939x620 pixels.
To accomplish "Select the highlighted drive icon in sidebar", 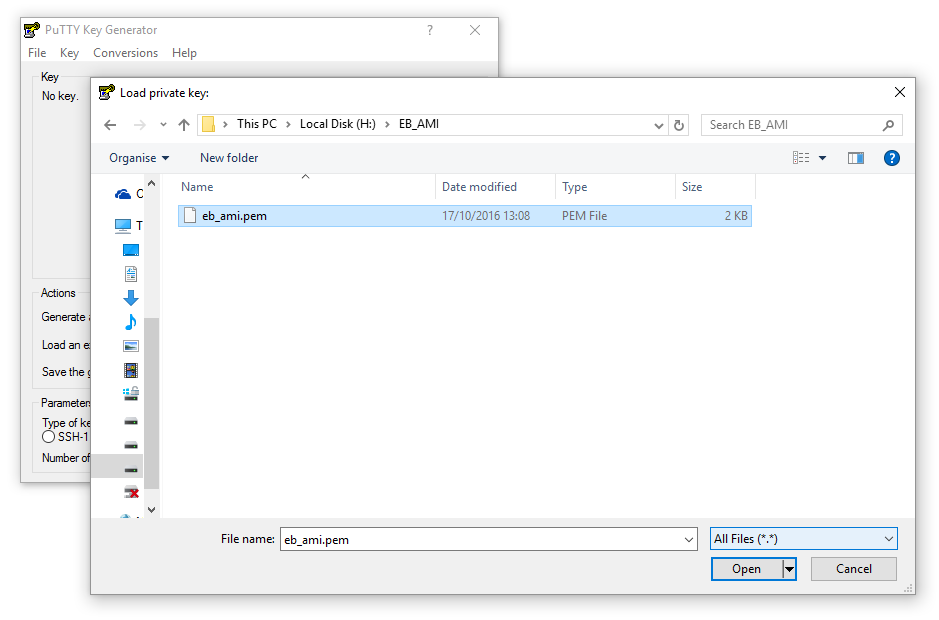I will tap(131, 470).
